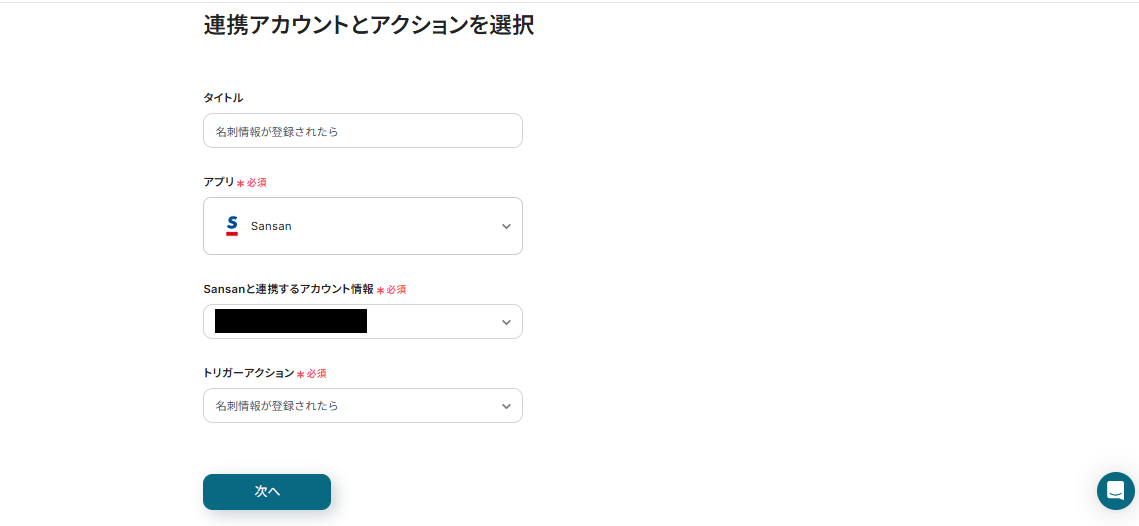Click the red asterisk next to アプリ

tap(240, 184)
